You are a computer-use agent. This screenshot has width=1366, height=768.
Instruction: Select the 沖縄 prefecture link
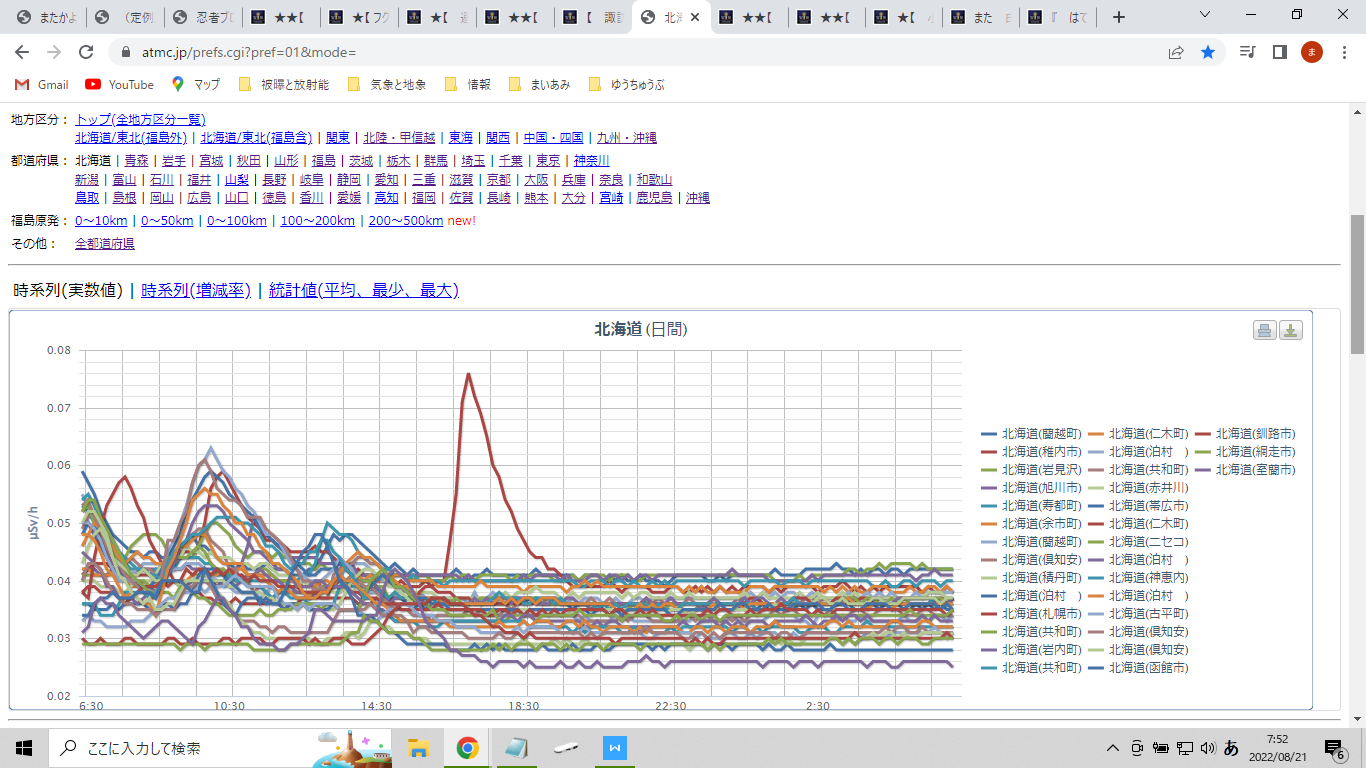click(698, 198)
